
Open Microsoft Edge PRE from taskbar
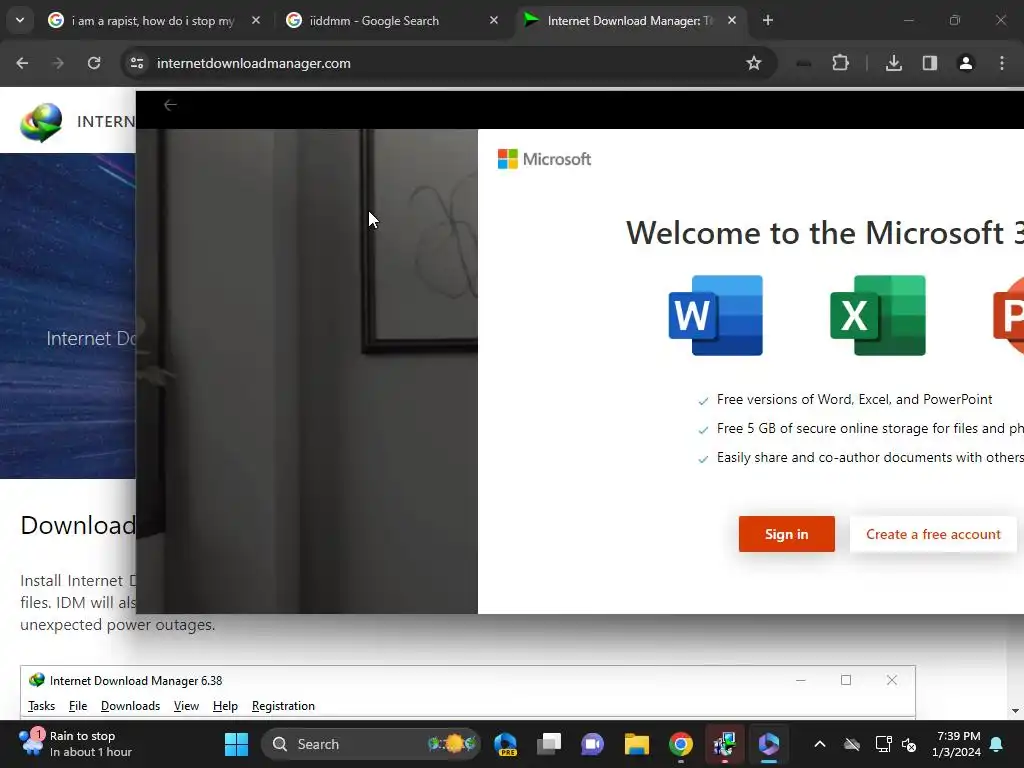point(505,744)
